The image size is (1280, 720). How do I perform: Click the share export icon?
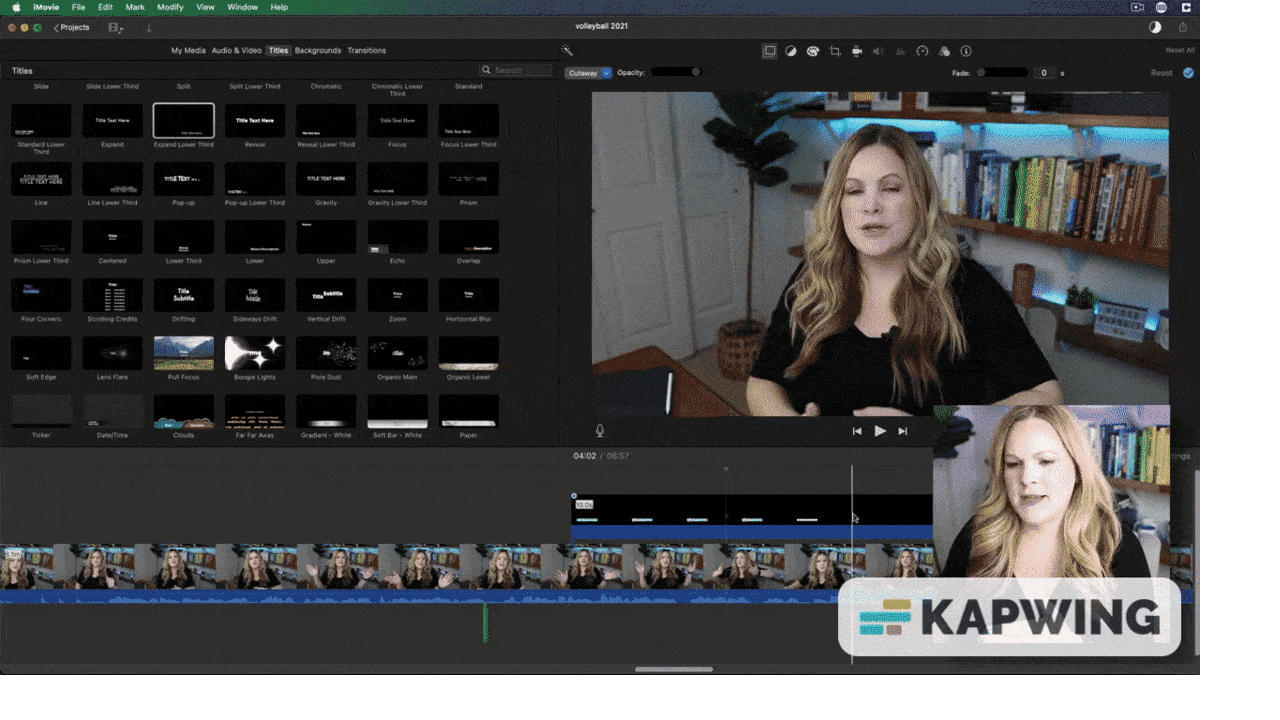tap(1183, 28)
